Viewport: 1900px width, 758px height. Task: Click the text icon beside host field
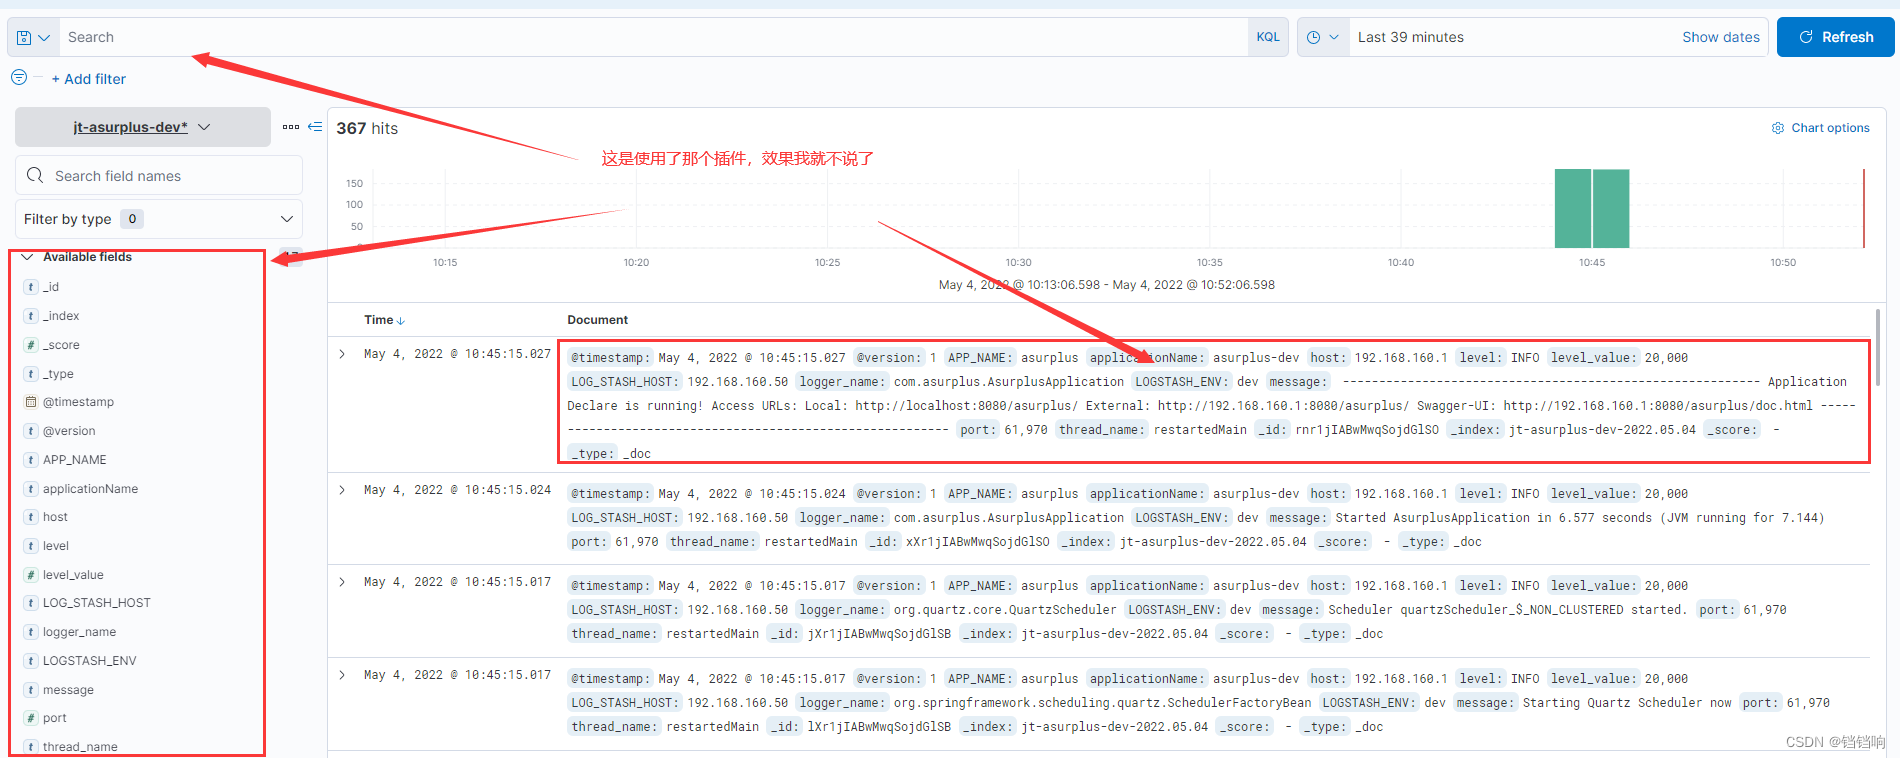pos(31,517)
